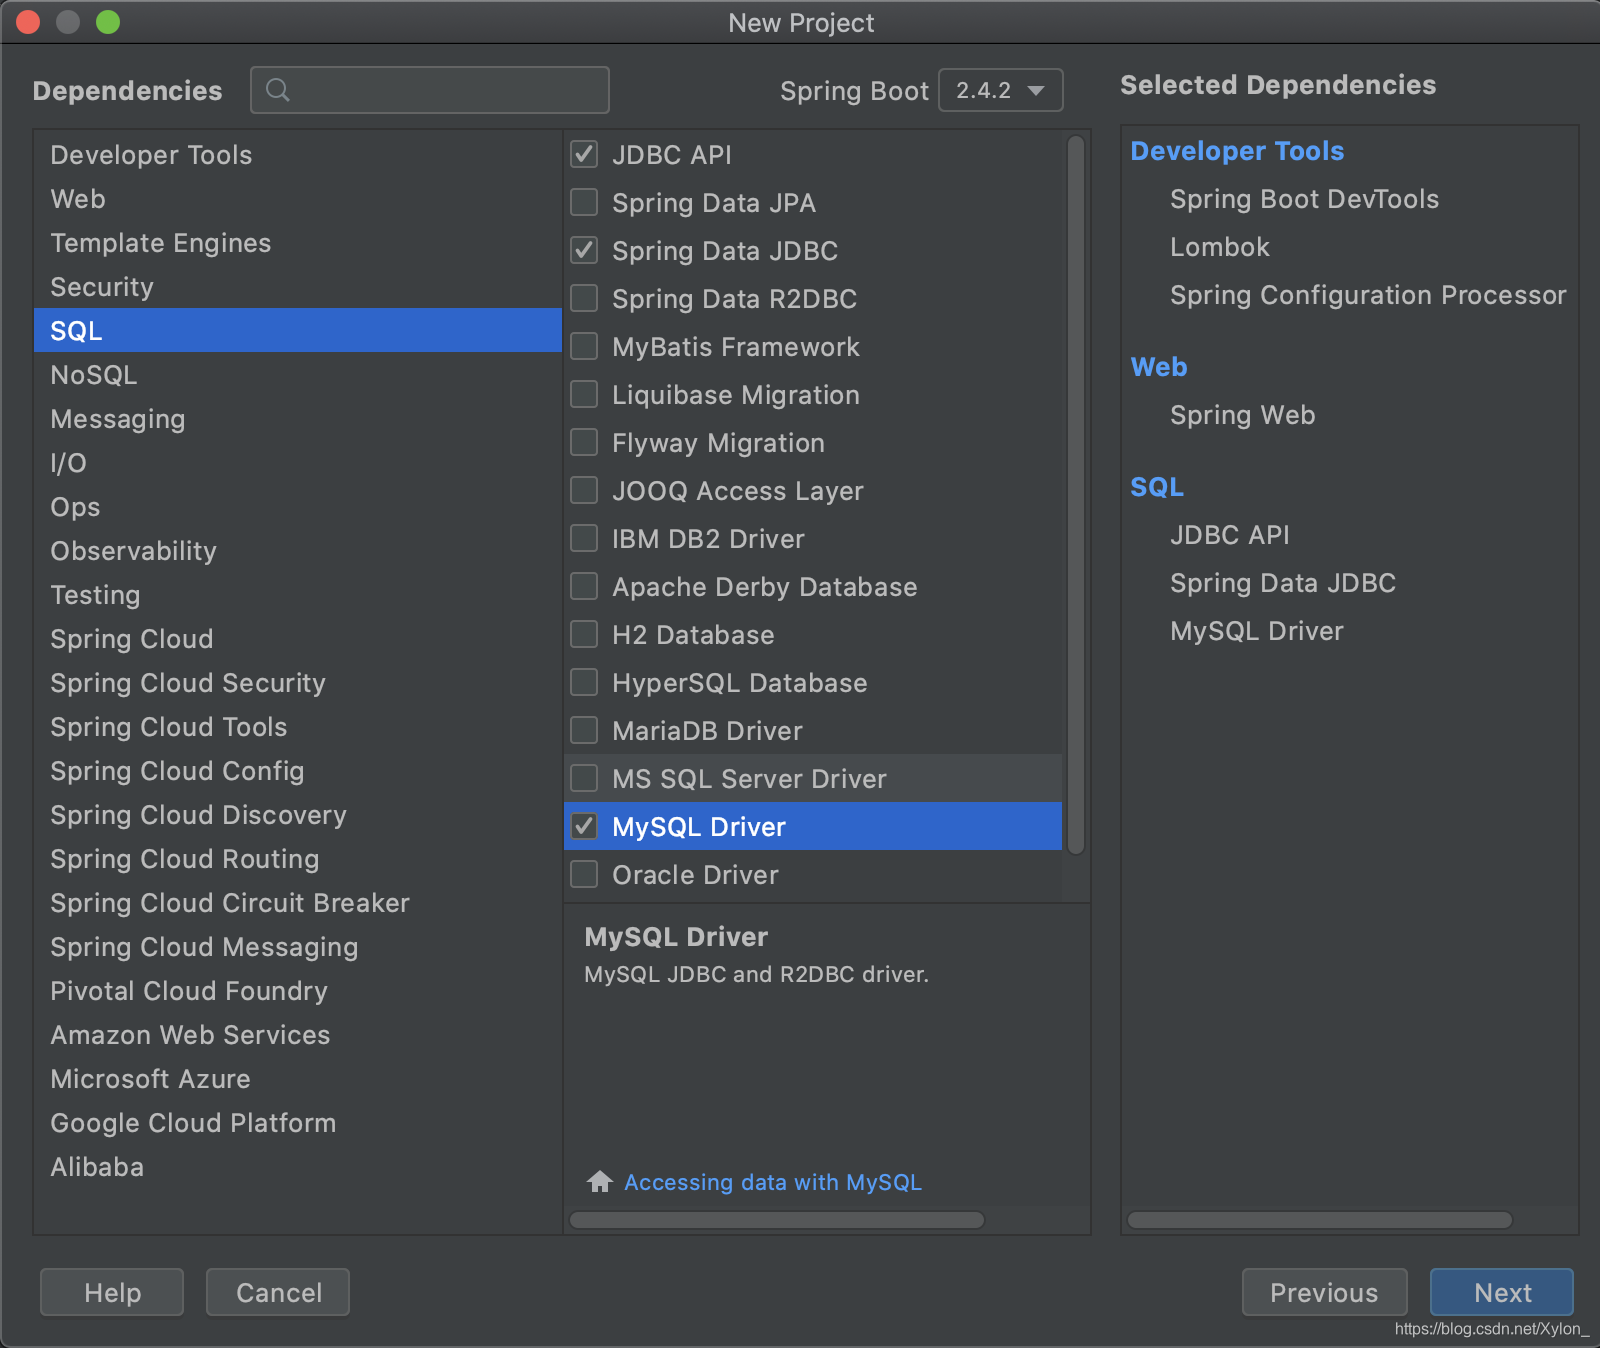1600x1348 pixels.
Task: Click the Next button
Action: coord(1502,1292)
